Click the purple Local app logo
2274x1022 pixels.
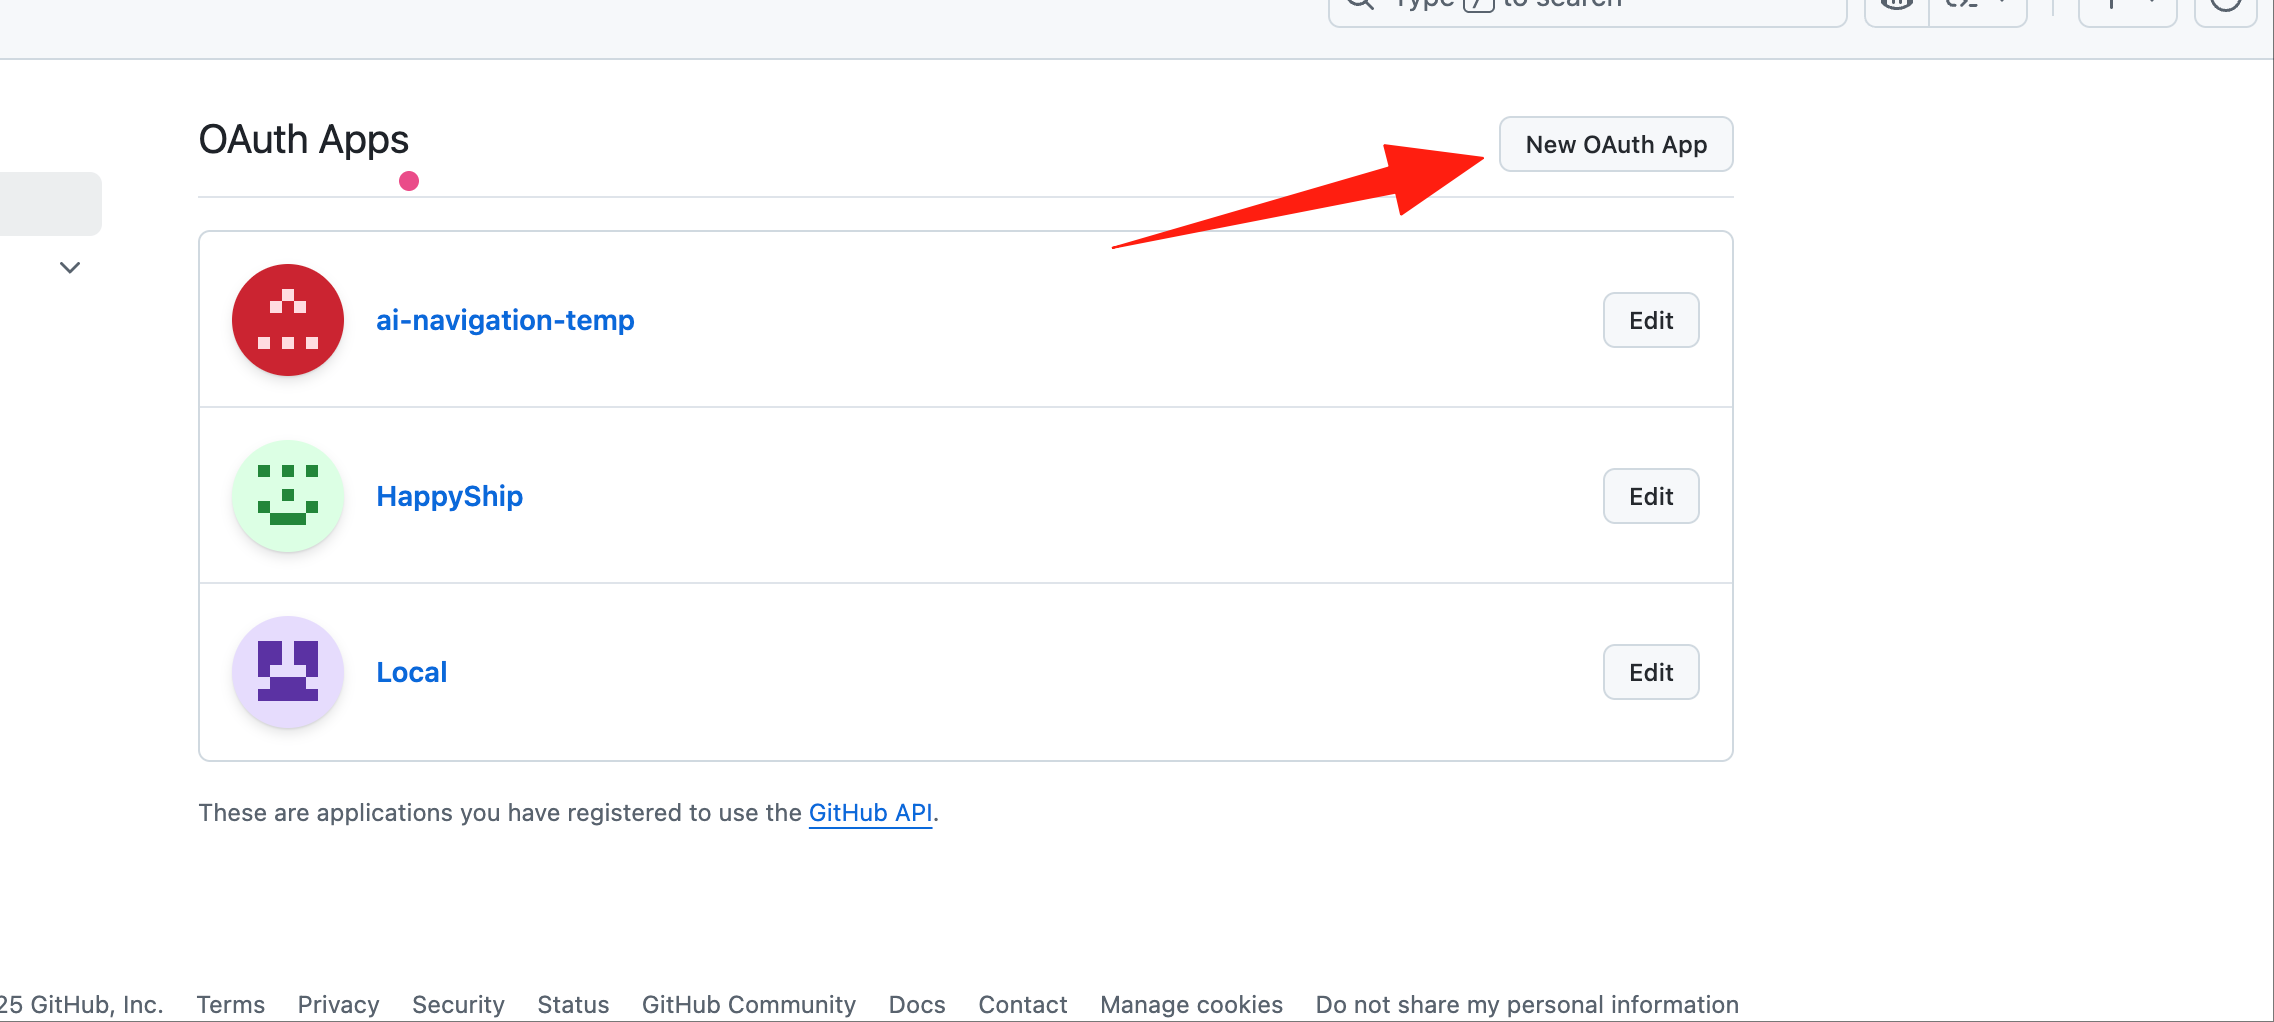coord(287,672)
